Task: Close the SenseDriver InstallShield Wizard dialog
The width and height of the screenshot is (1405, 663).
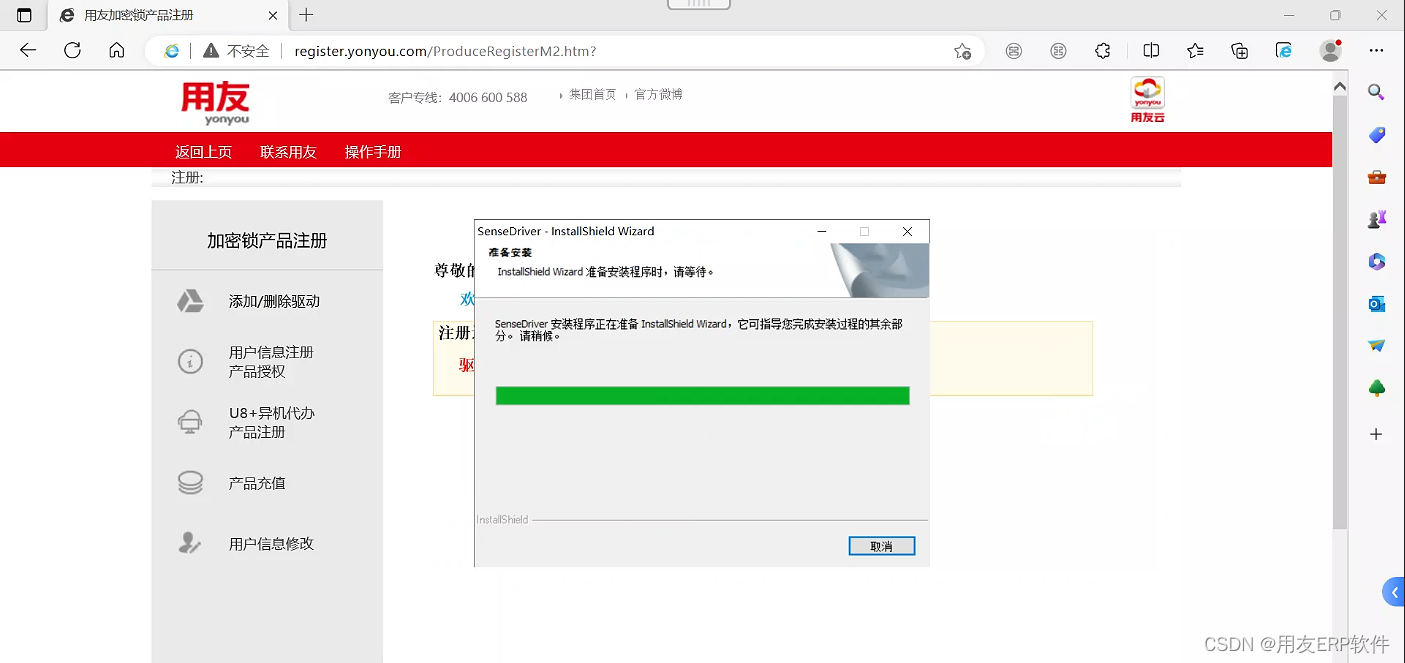Action: [907, 231]
